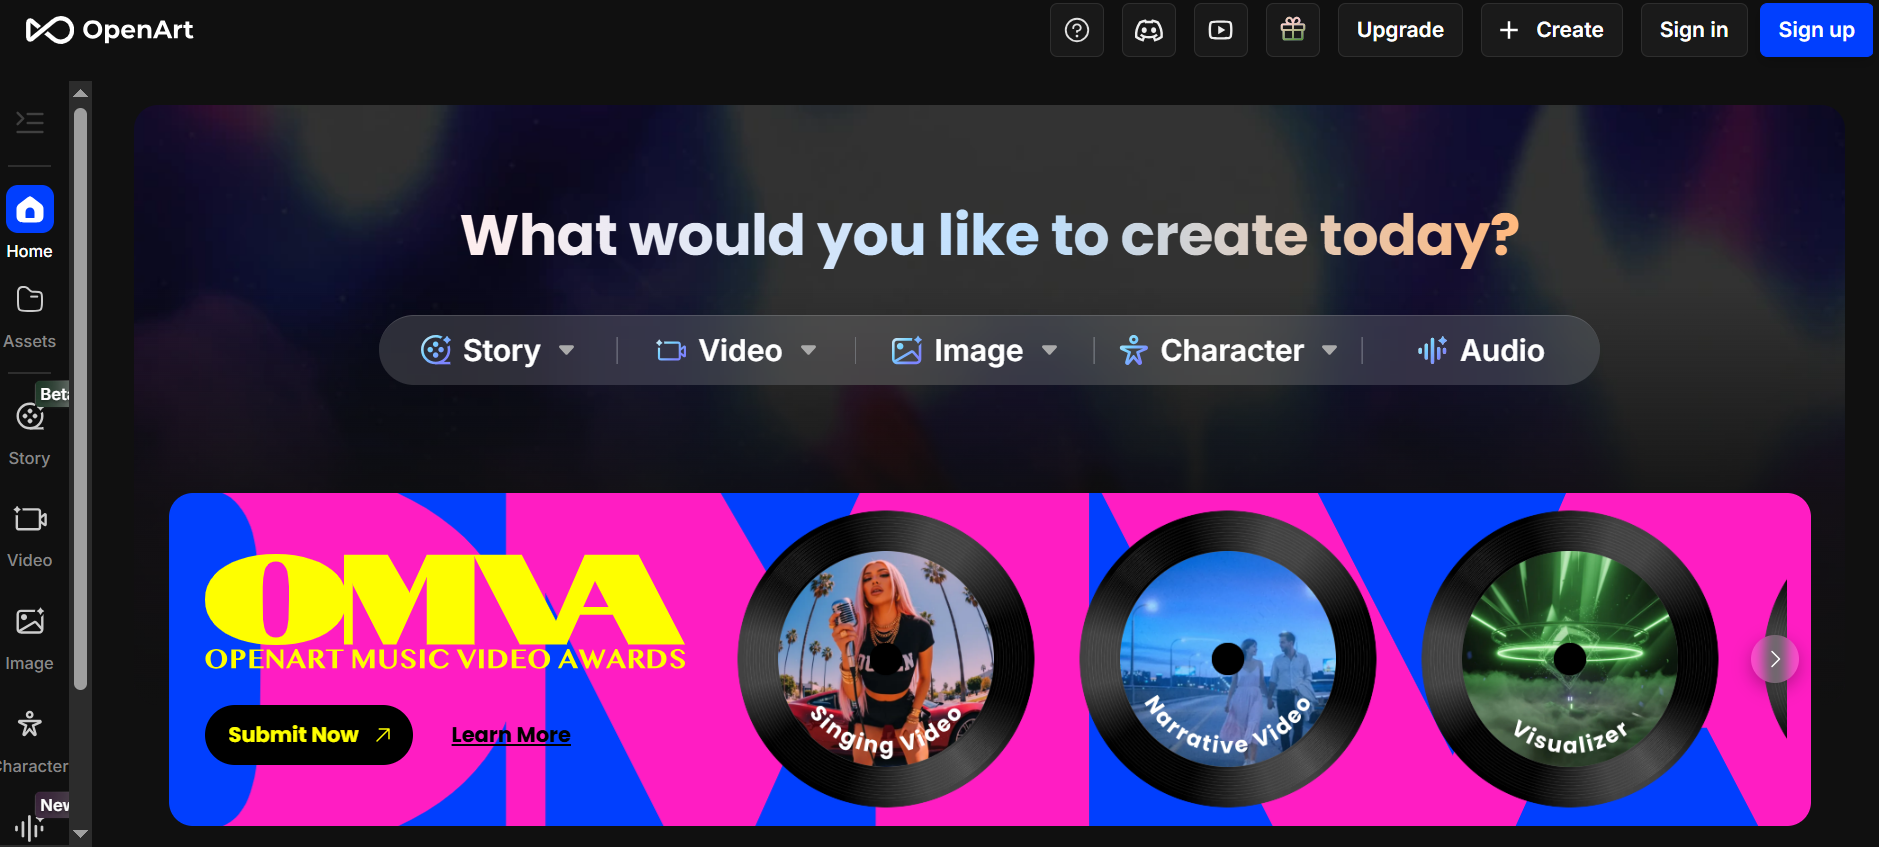Open the help question mark icon

(x=1076, y=30)
